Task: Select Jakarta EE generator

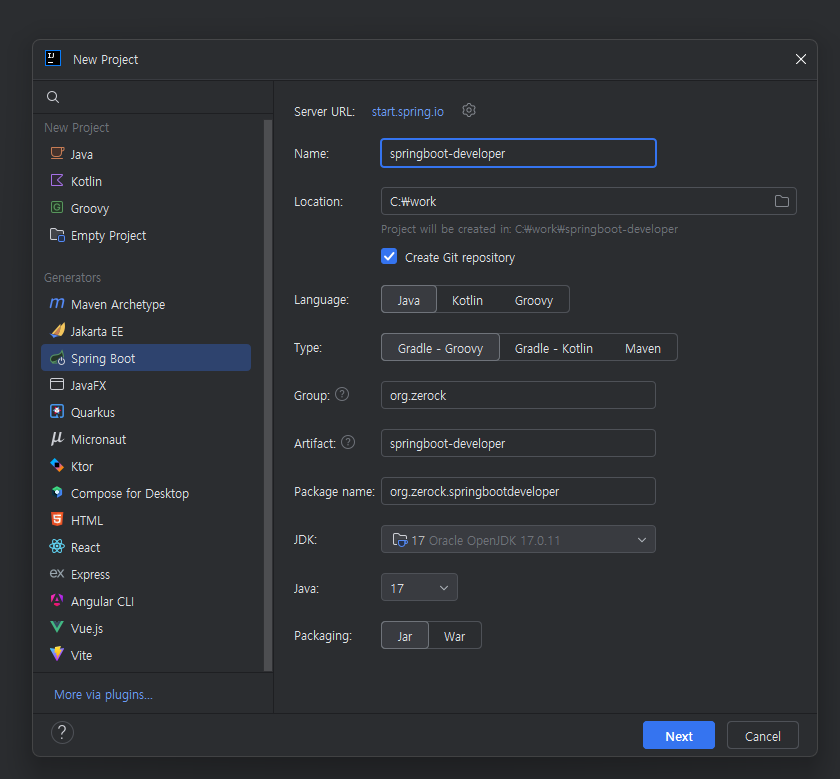Action: (146, 331)
